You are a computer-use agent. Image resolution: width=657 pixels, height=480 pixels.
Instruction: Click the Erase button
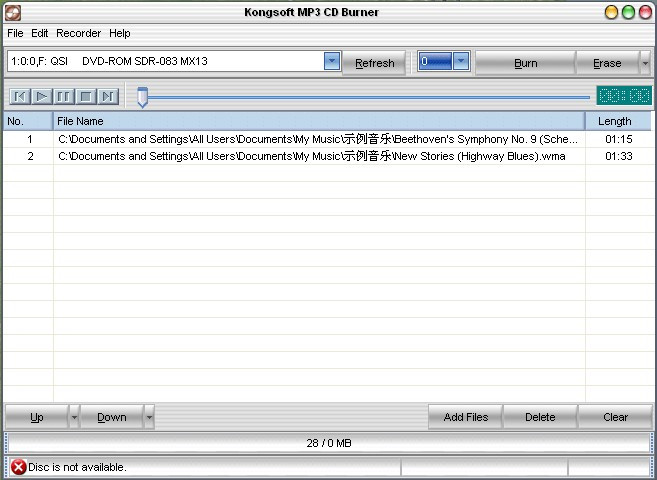(x=608, y=63)
